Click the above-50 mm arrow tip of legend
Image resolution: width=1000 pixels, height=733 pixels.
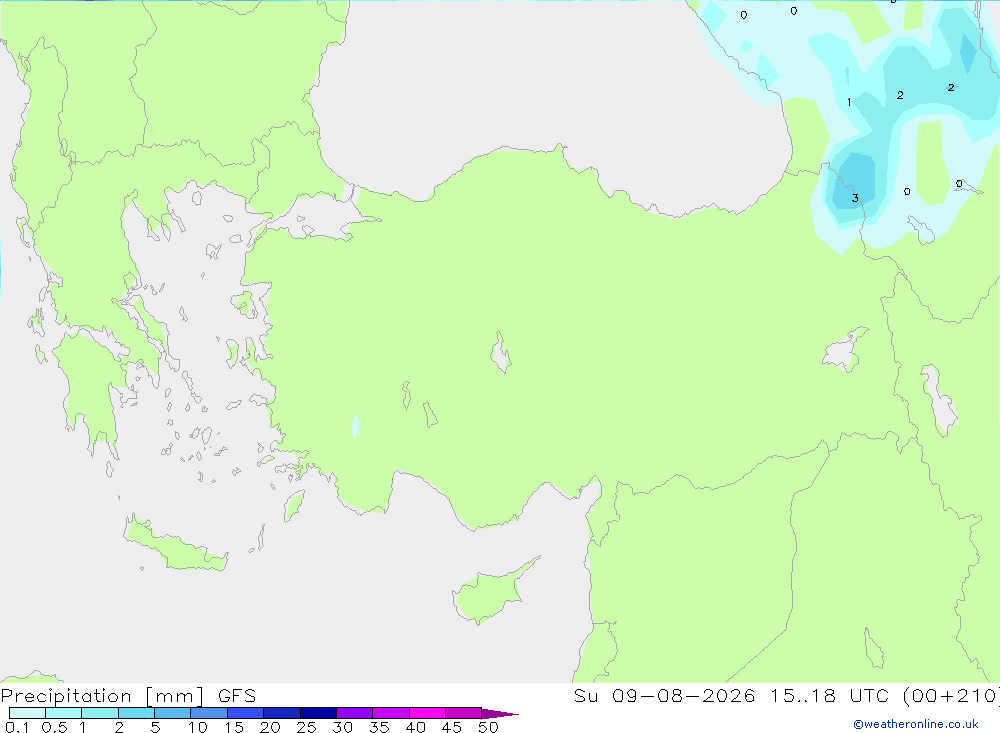coord(500,714)
